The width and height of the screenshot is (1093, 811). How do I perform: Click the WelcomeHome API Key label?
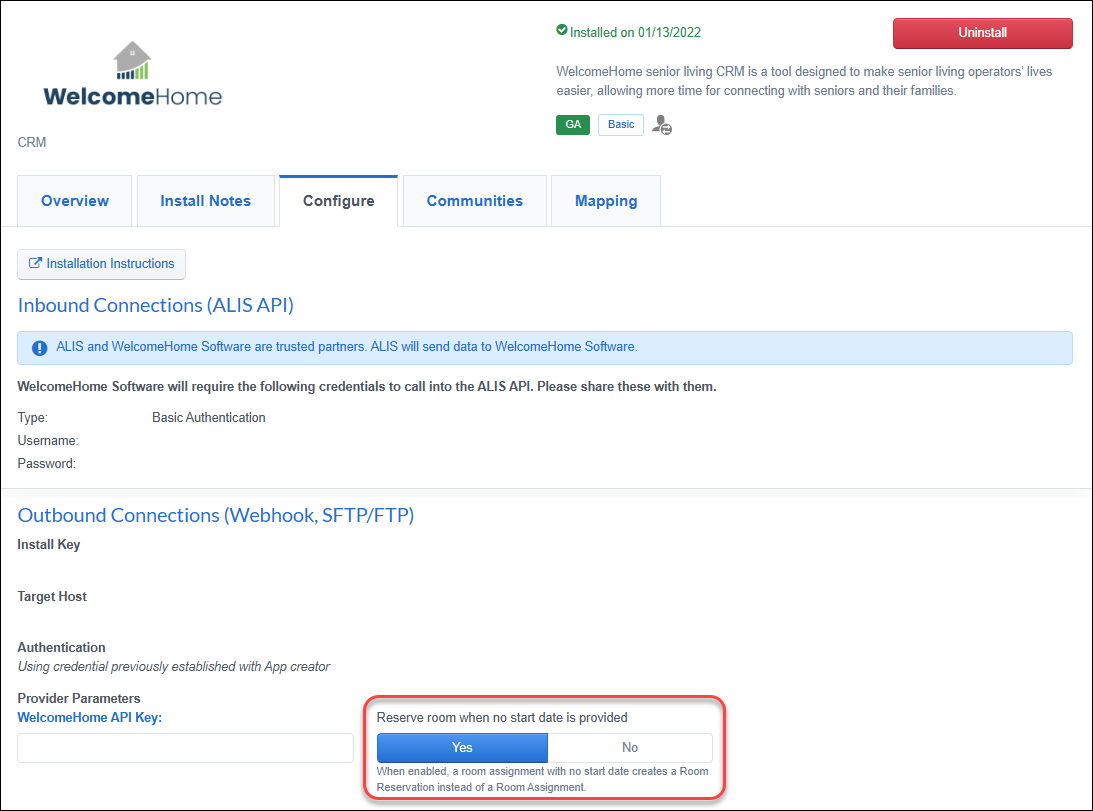click(x=89, y=718)
